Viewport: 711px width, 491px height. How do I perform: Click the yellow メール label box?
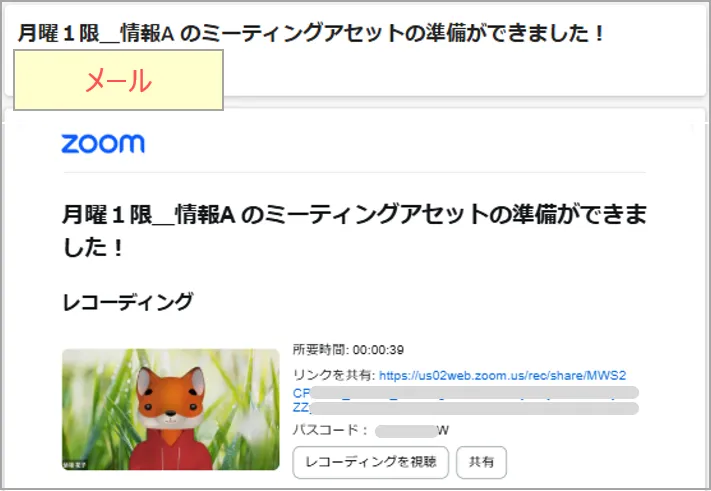118,80
